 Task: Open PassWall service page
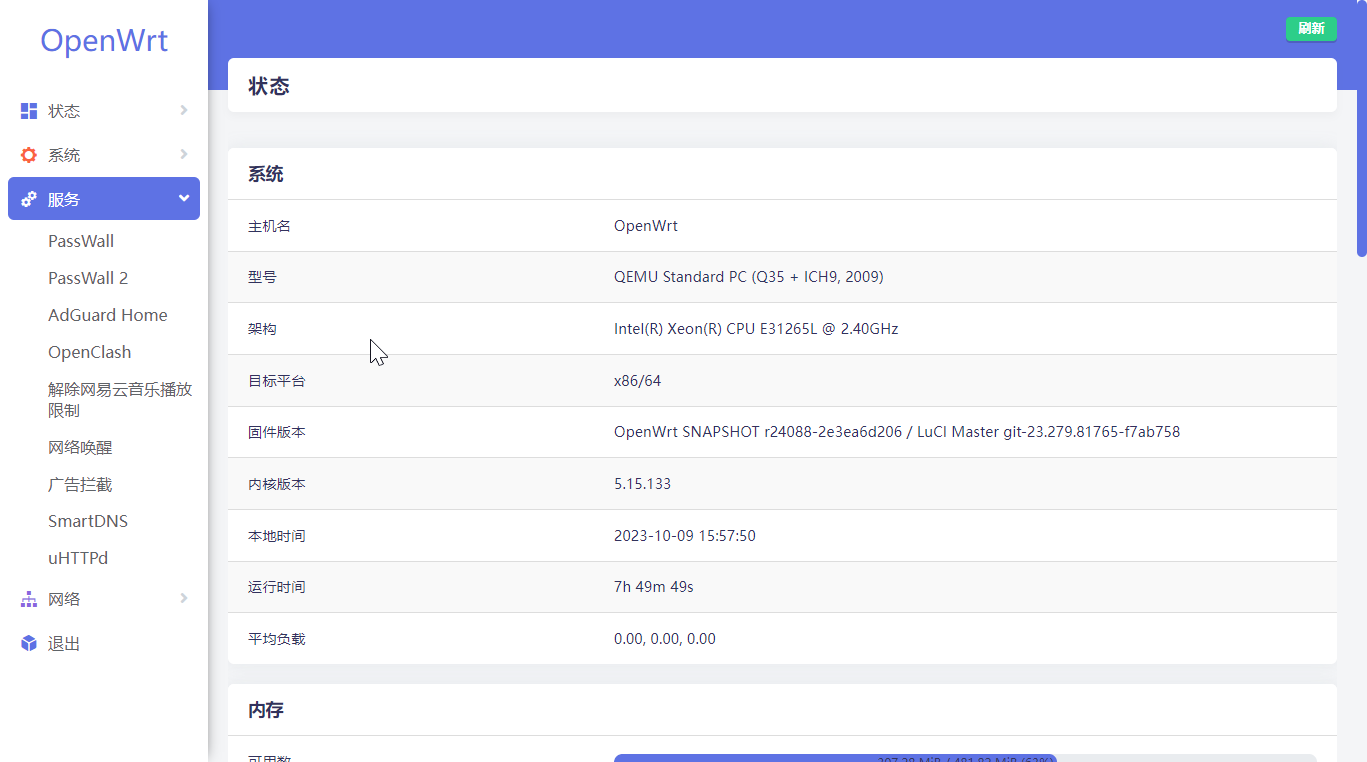(x=81, y=241)
